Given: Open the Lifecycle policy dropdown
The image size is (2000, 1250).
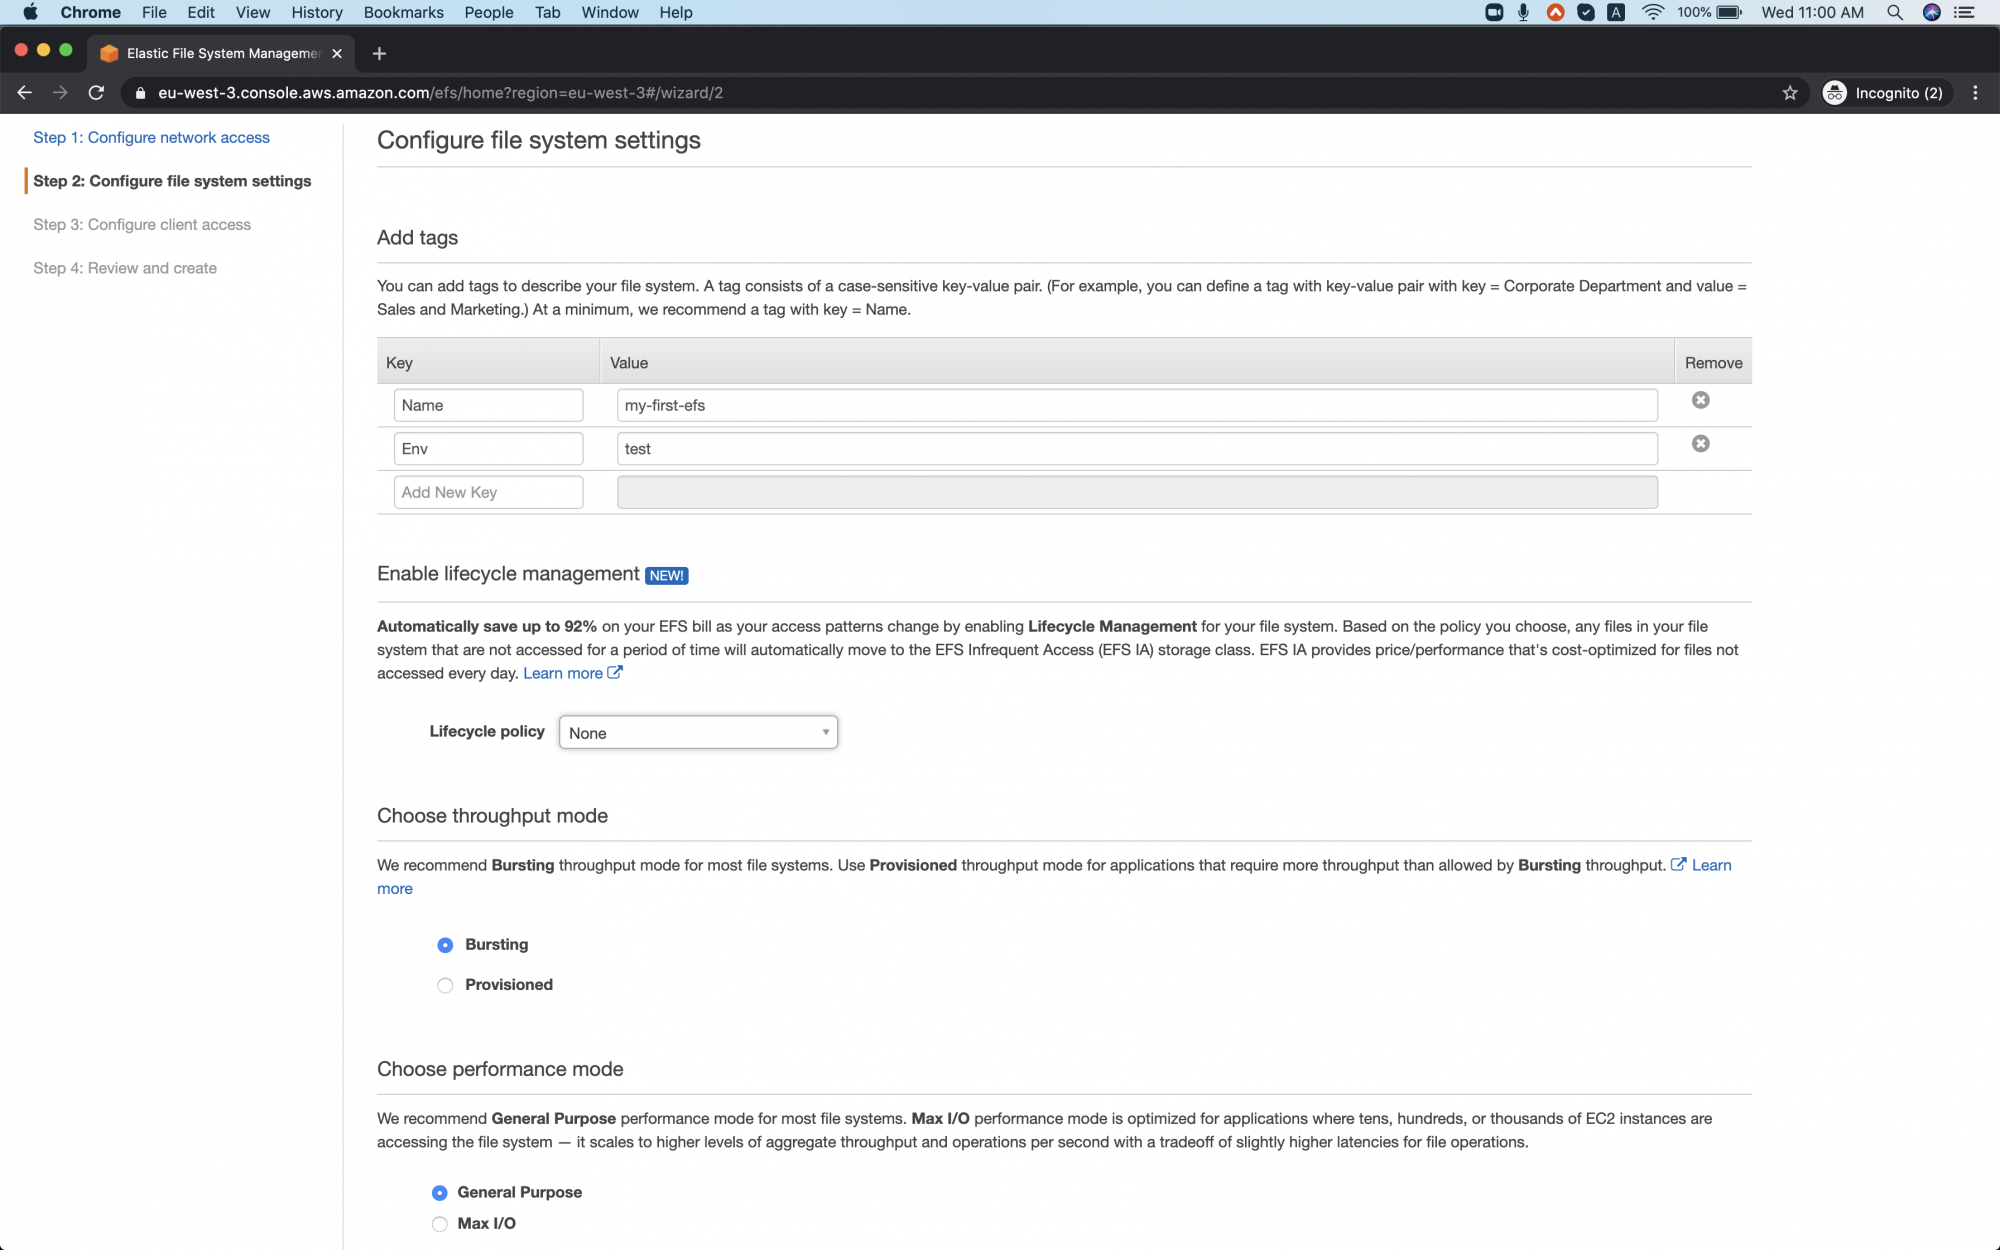Looking at the screenshot, I should 697,731.
